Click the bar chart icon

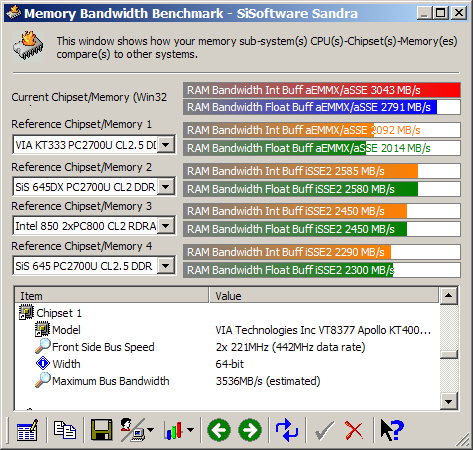point(173,430)
